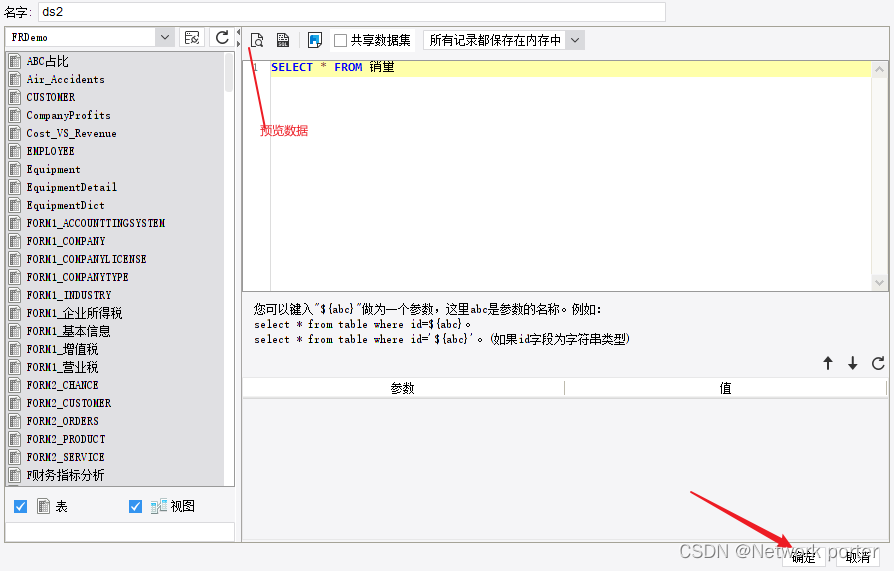The image size is (894, 571).
Task: Select the FORM1_COMPANY table
Action: pos(66,241)
